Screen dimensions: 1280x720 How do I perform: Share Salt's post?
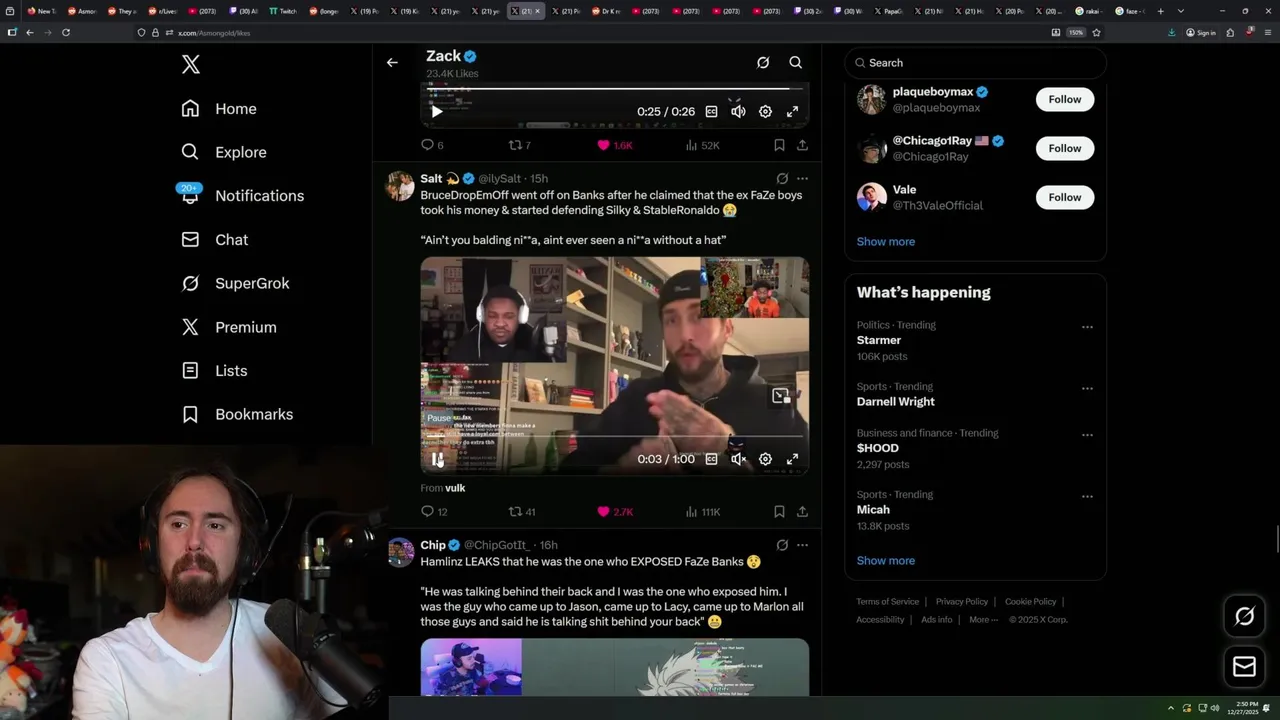[802, 511]
